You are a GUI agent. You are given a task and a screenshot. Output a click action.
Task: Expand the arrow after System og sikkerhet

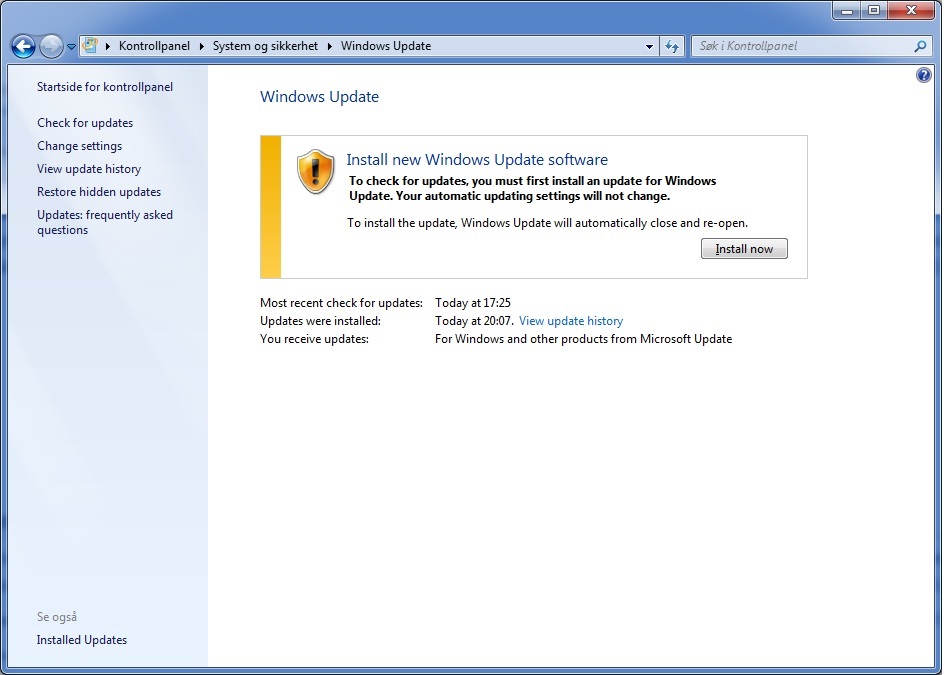330,46
